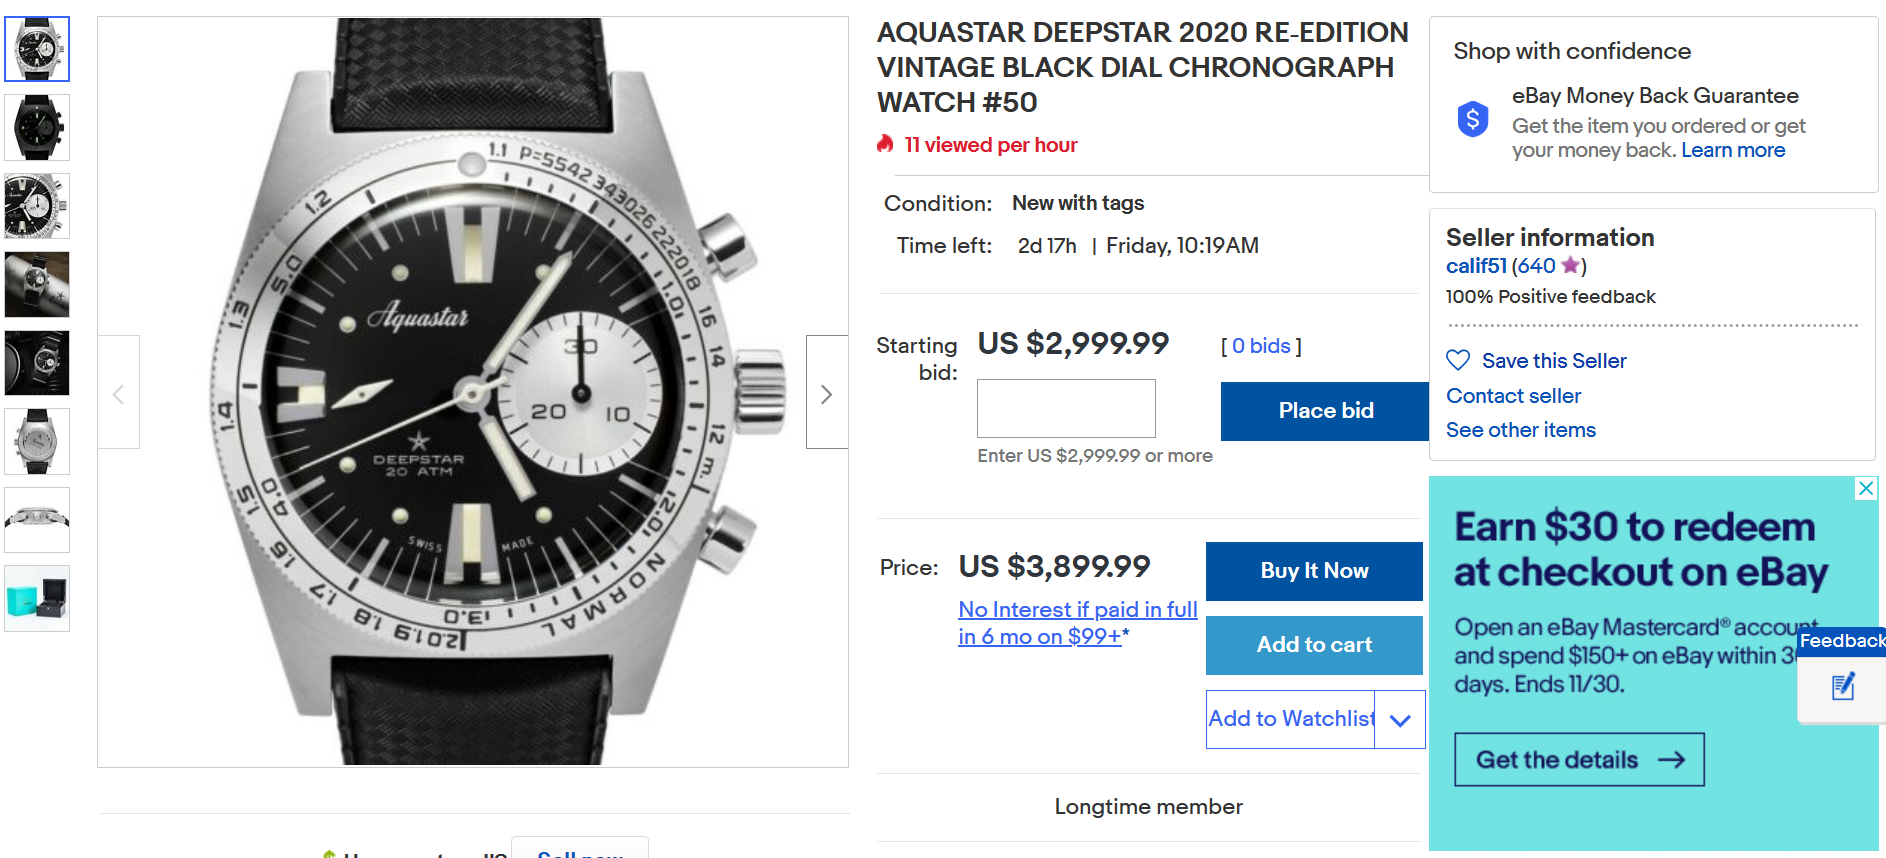
Task: Click the Place bid button
Action: [x=1325, y=411]
